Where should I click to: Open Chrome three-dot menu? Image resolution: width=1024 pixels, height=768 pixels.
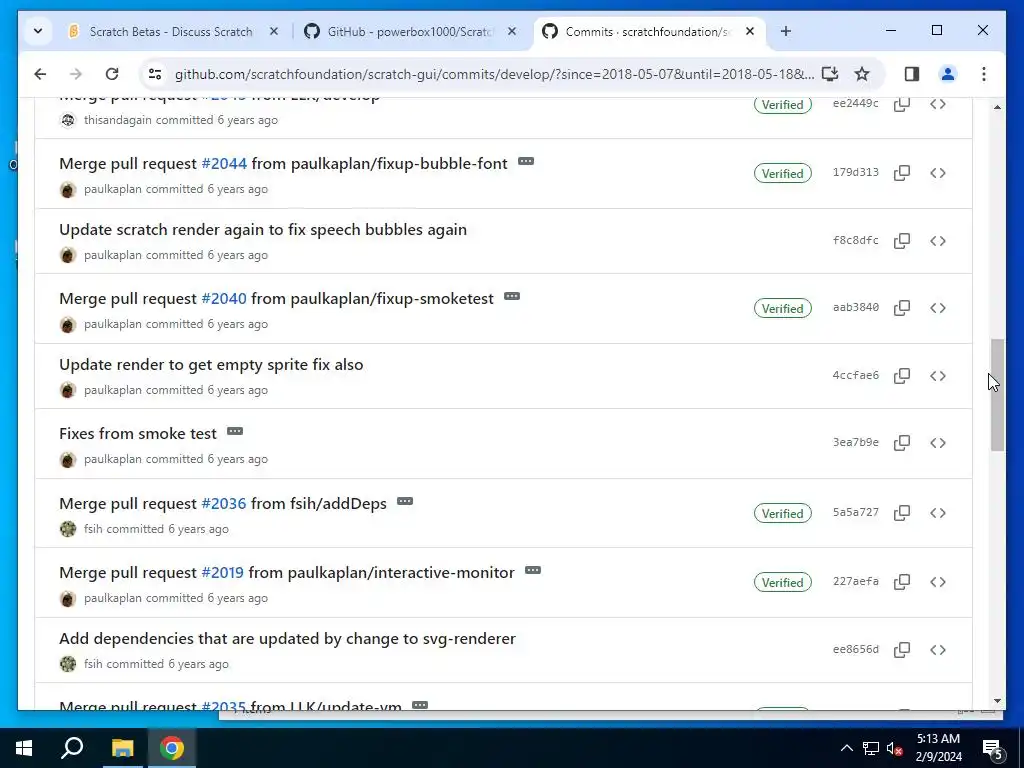(x=984, y=74)
